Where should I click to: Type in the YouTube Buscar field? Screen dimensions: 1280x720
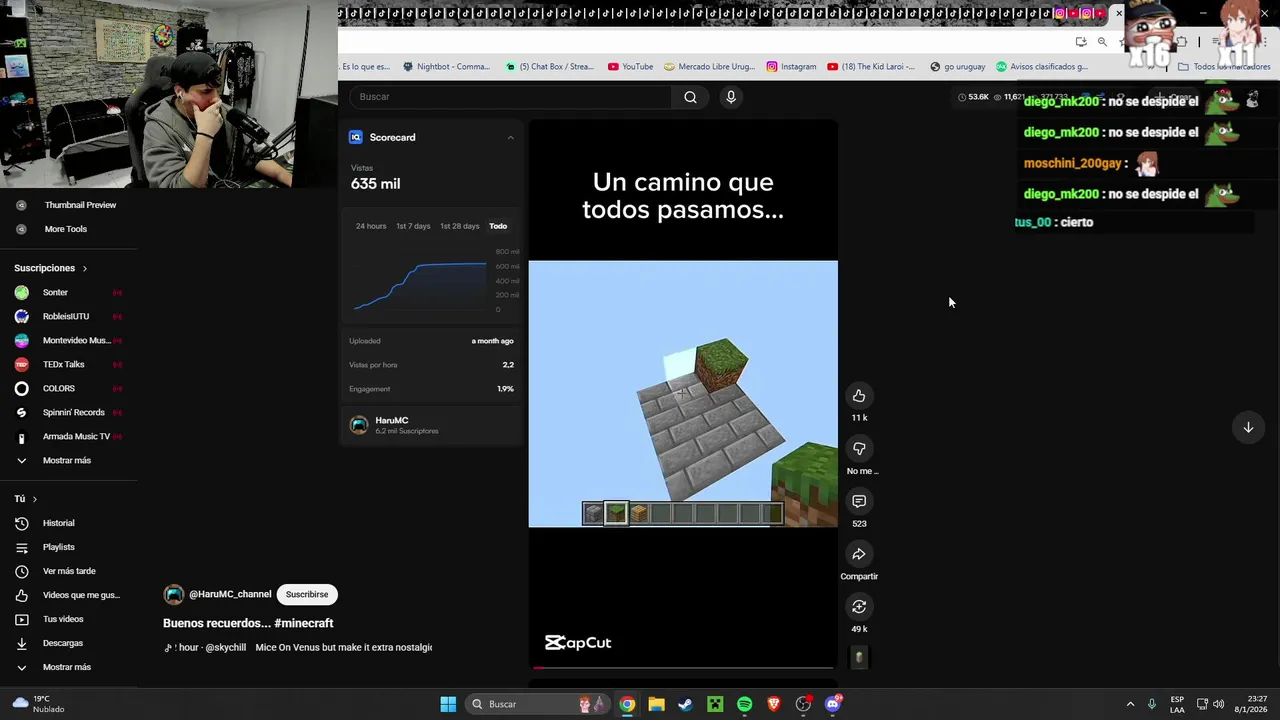(510, 97)
